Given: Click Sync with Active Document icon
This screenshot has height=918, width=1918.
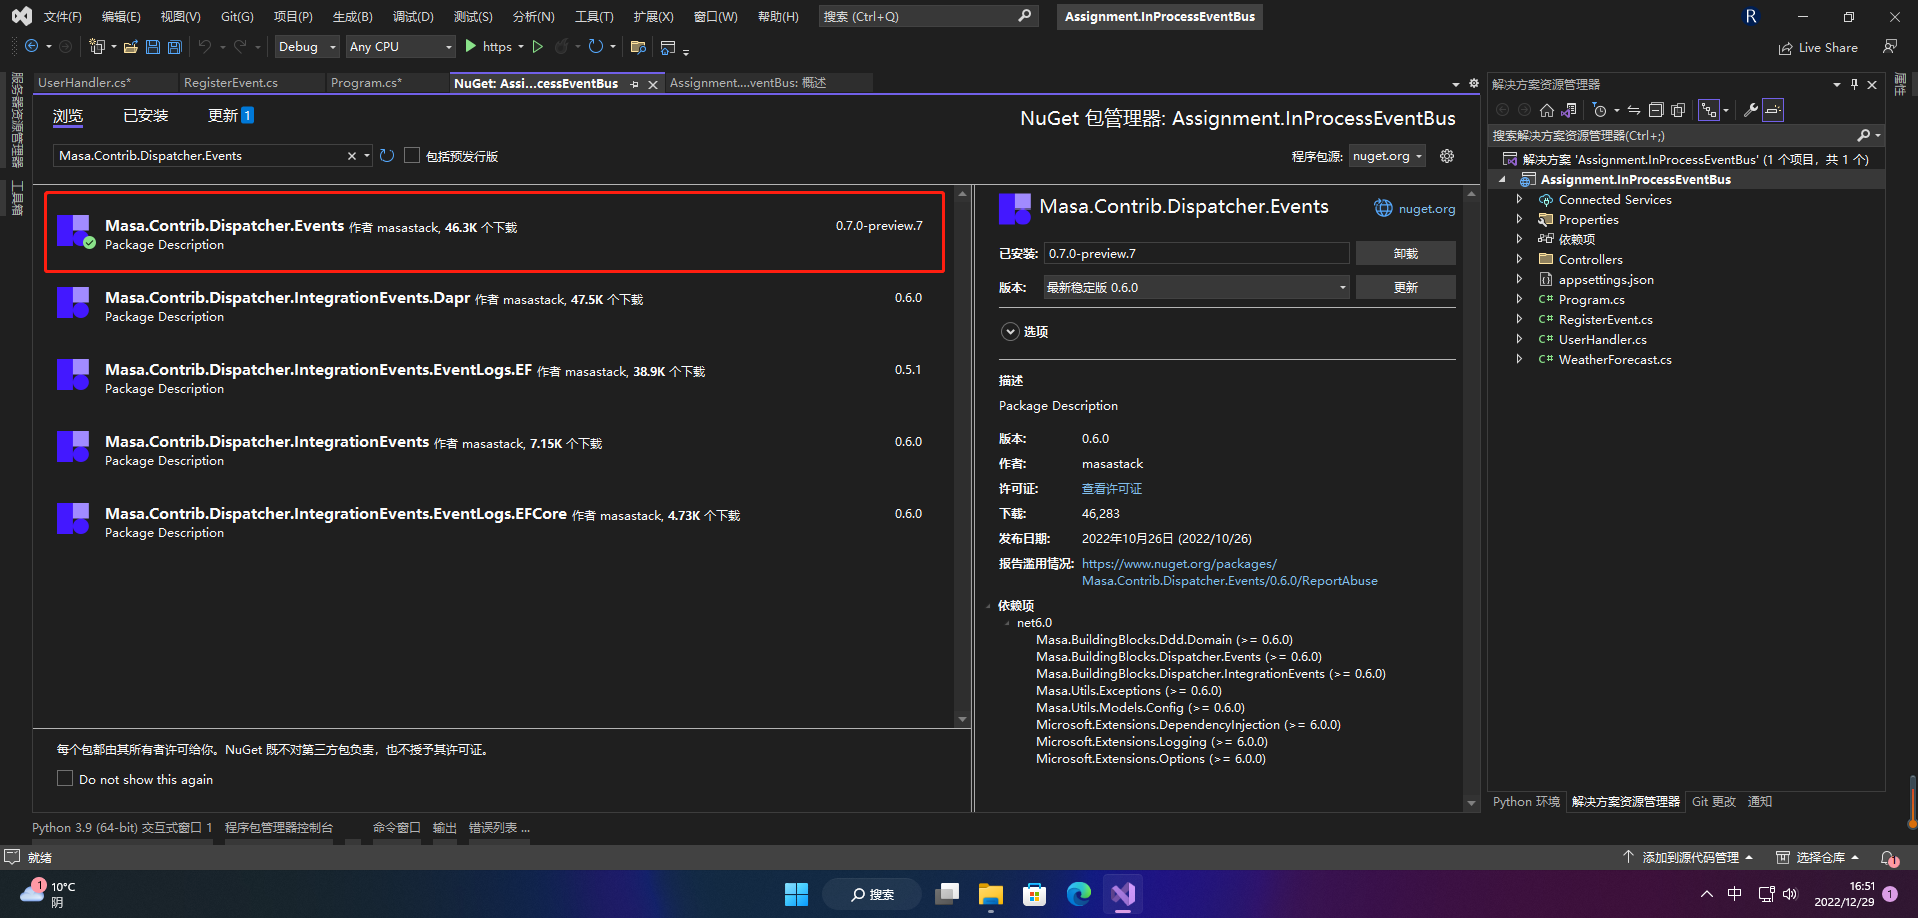Looking at the screenshot, I should coord(1634,110).
